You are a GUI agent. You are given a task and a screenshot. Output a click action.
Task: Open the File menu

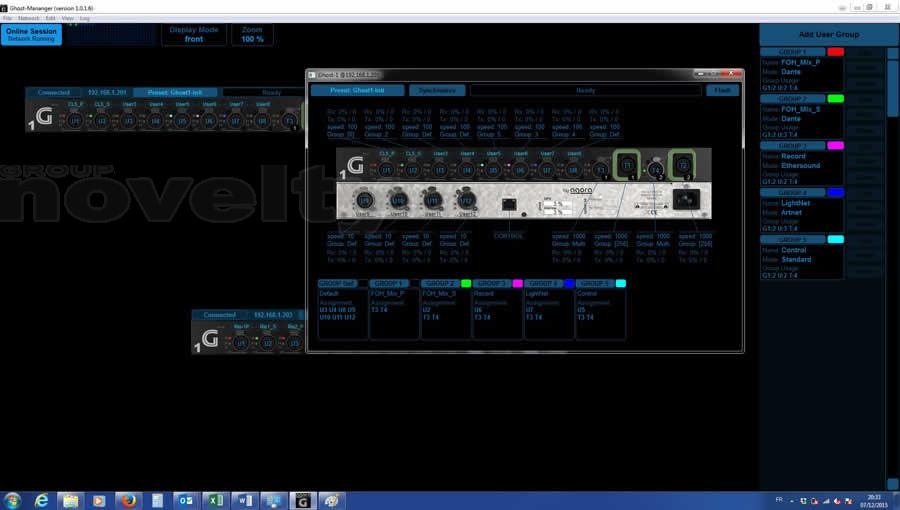pyautogui.click(x=7, y=18)
